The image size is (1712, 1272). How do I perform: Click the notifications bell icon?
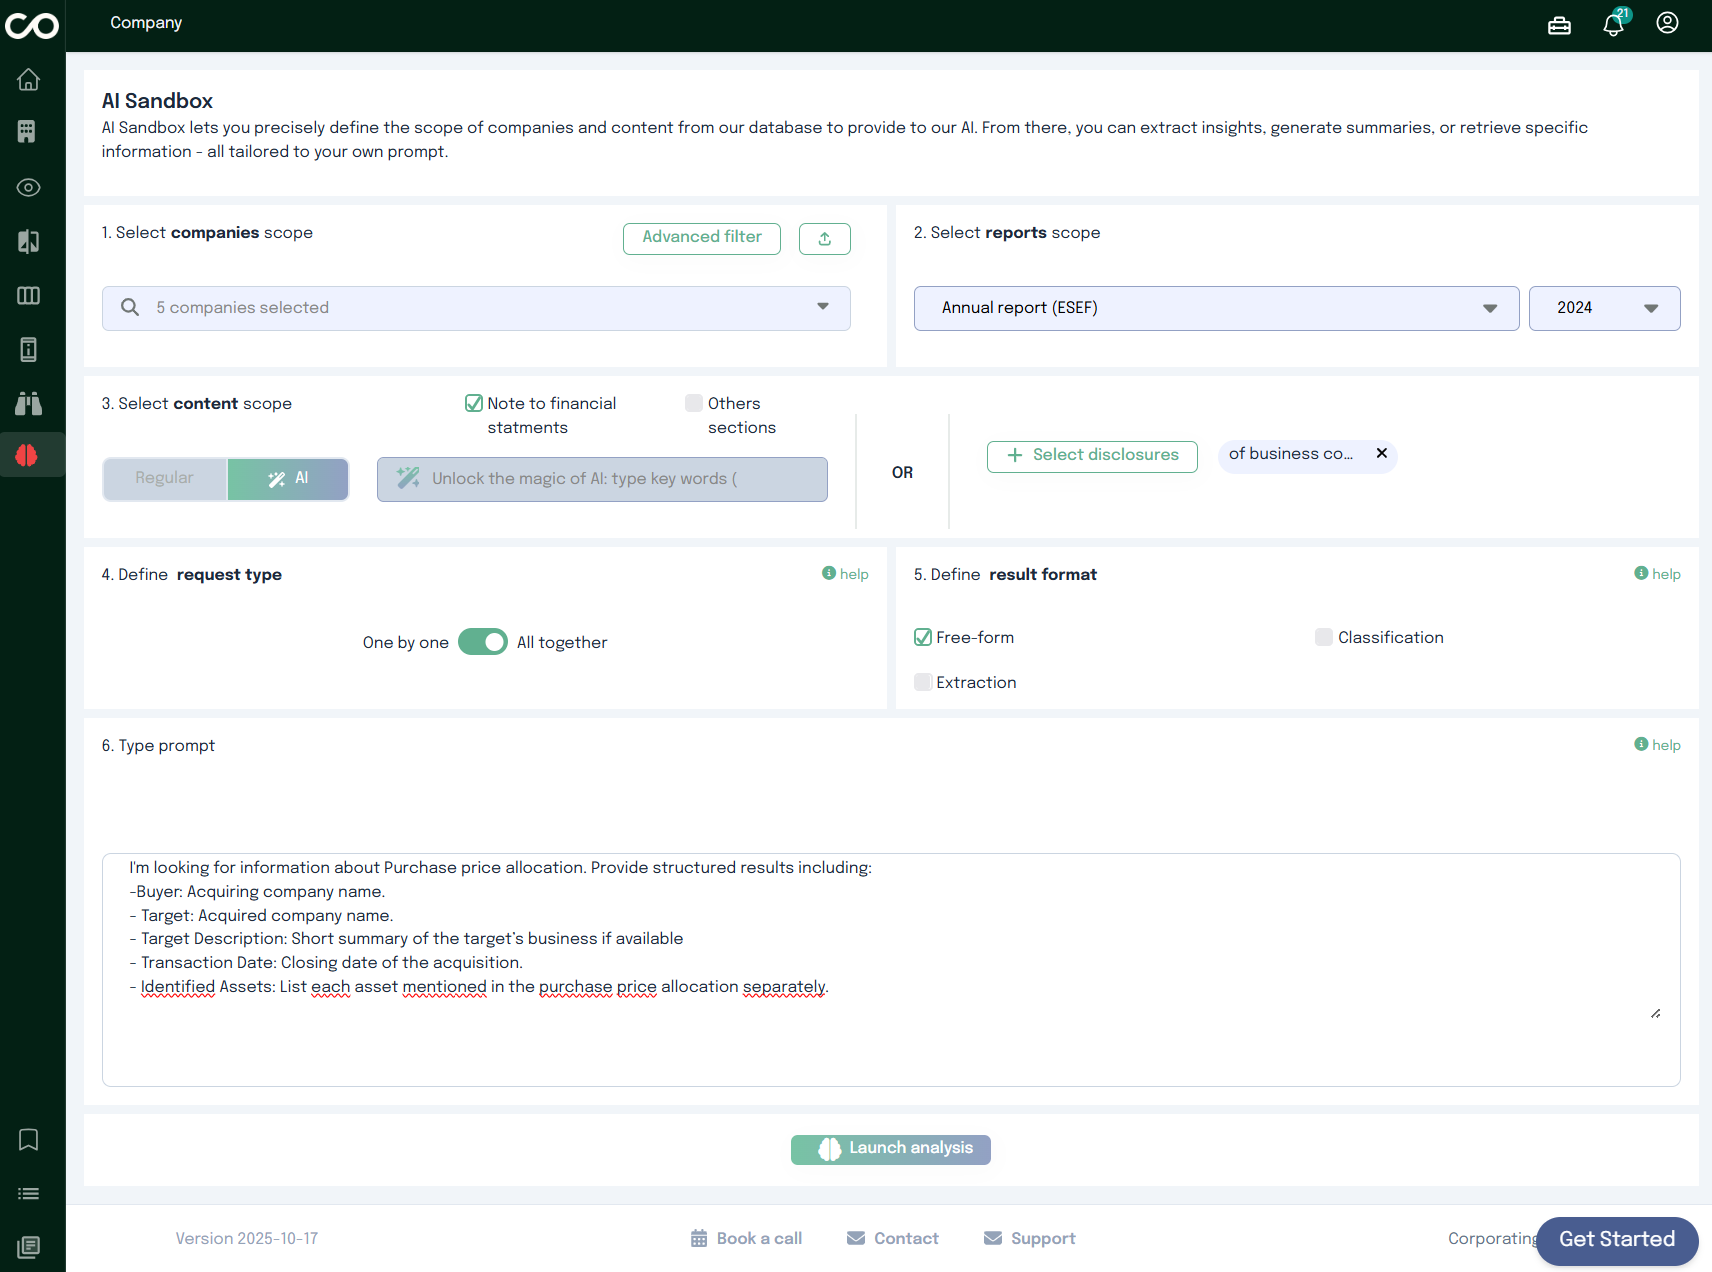1613,24
